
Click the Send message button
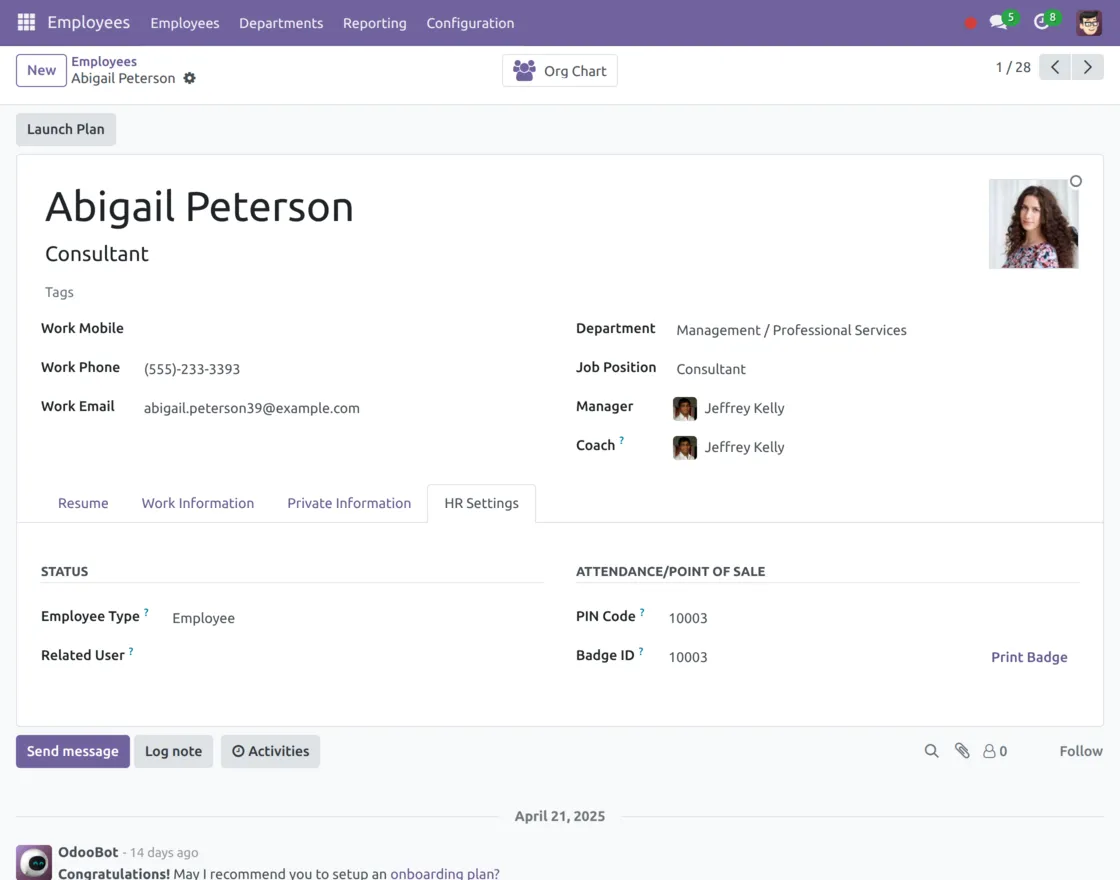pos(73,751)
